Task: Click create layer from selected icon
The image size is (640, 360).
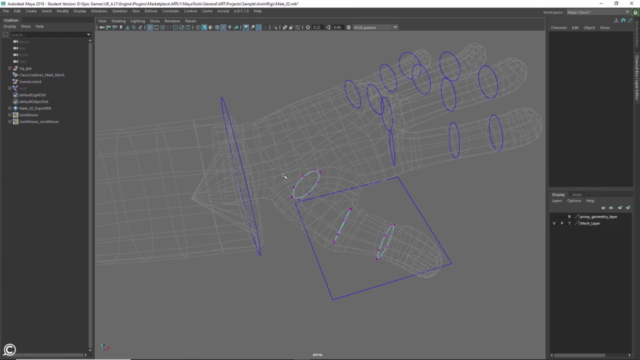Action: click(x=628, y=208)
